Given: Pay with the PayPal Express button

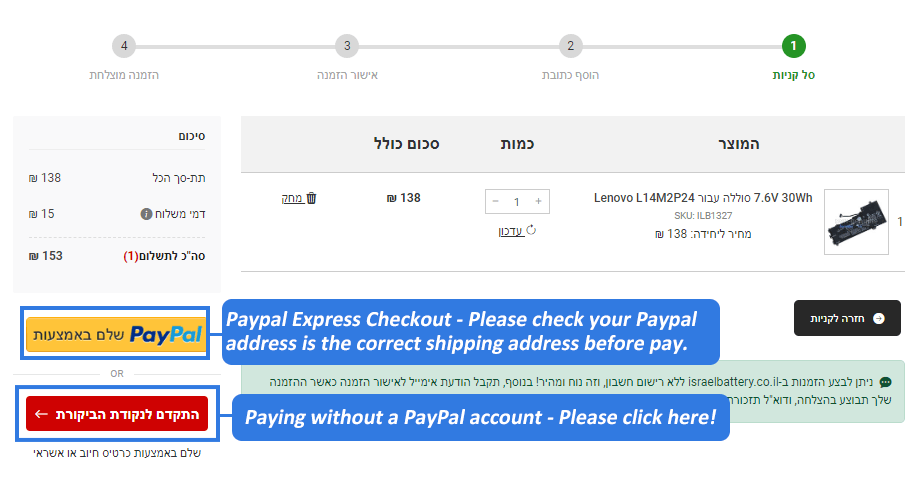Looking at the screenshot, I should [117, 334].
